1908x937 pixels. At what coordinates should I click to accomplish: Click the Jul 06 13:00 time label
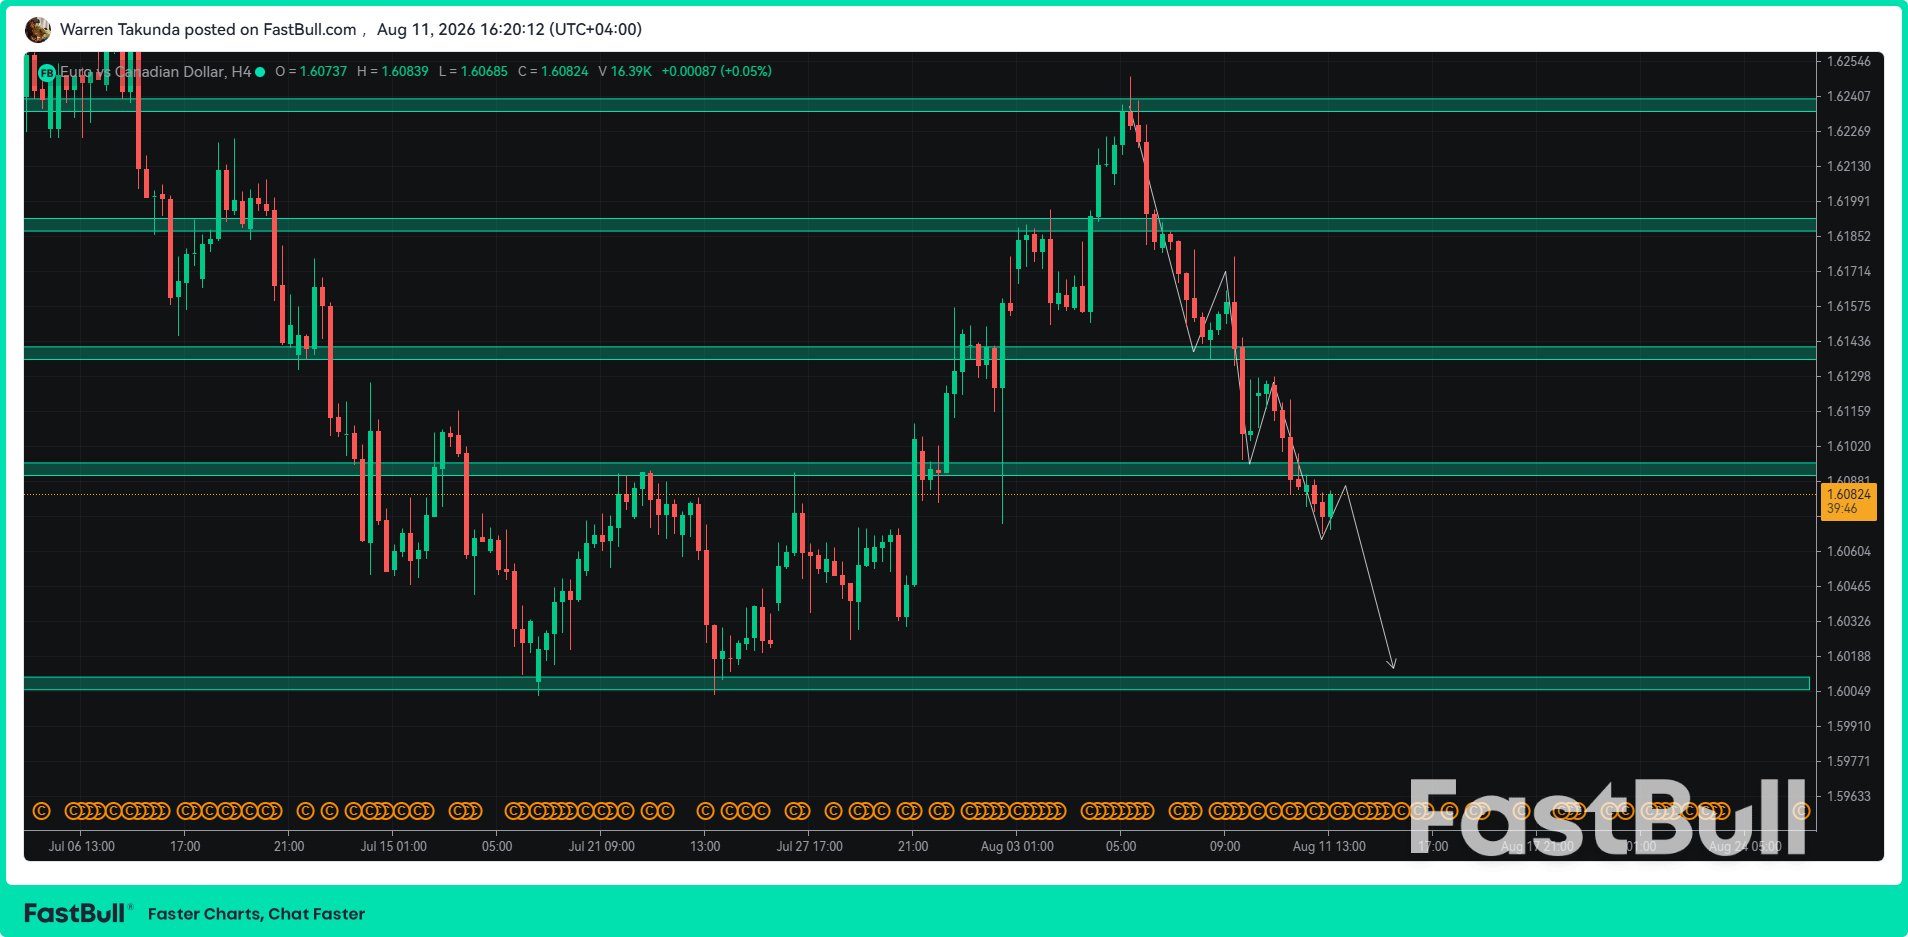point(81,847)
